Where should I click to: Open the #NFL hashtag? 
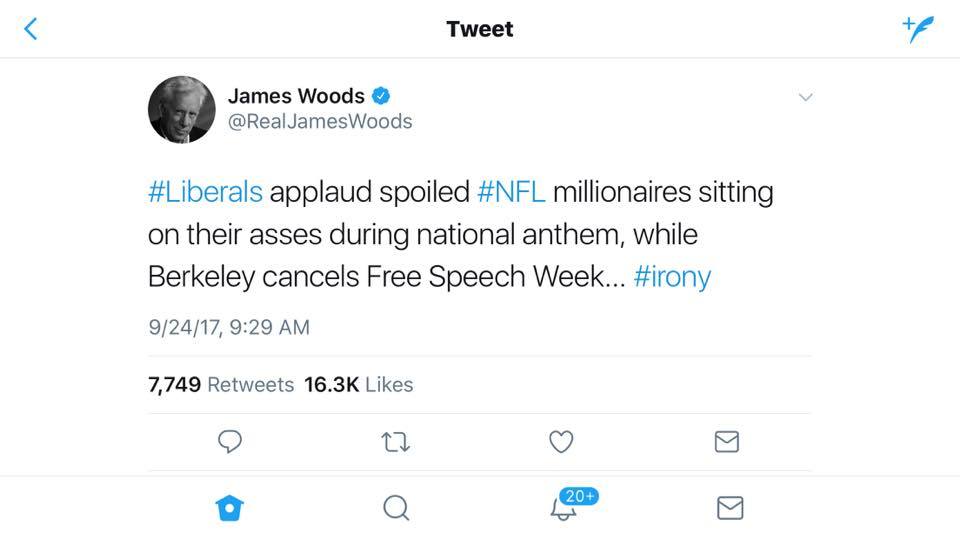tap(511, 192)
